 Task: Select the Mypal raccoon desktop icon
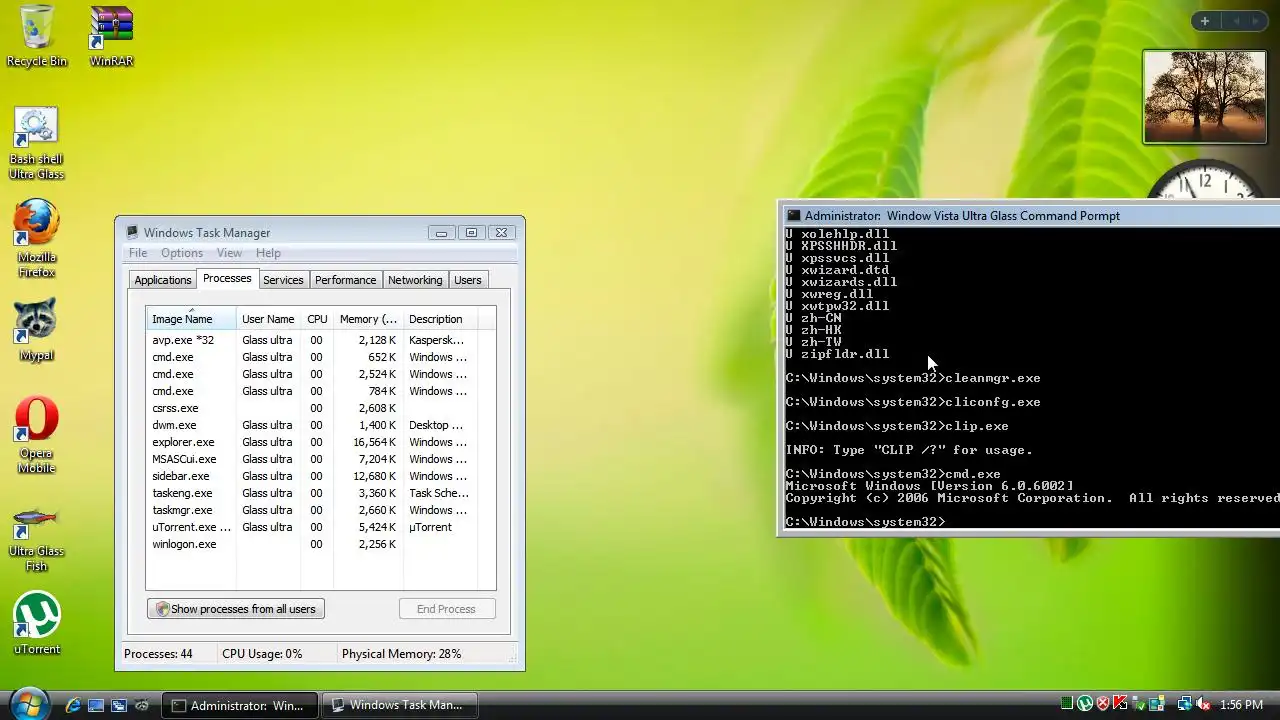pos(37,331)
